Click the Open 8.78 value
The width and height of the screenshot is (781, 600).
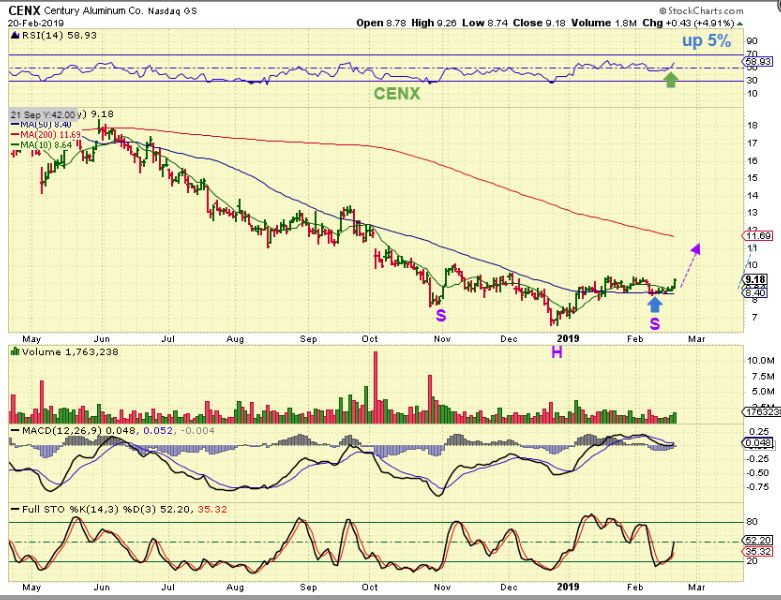(381, 23)
